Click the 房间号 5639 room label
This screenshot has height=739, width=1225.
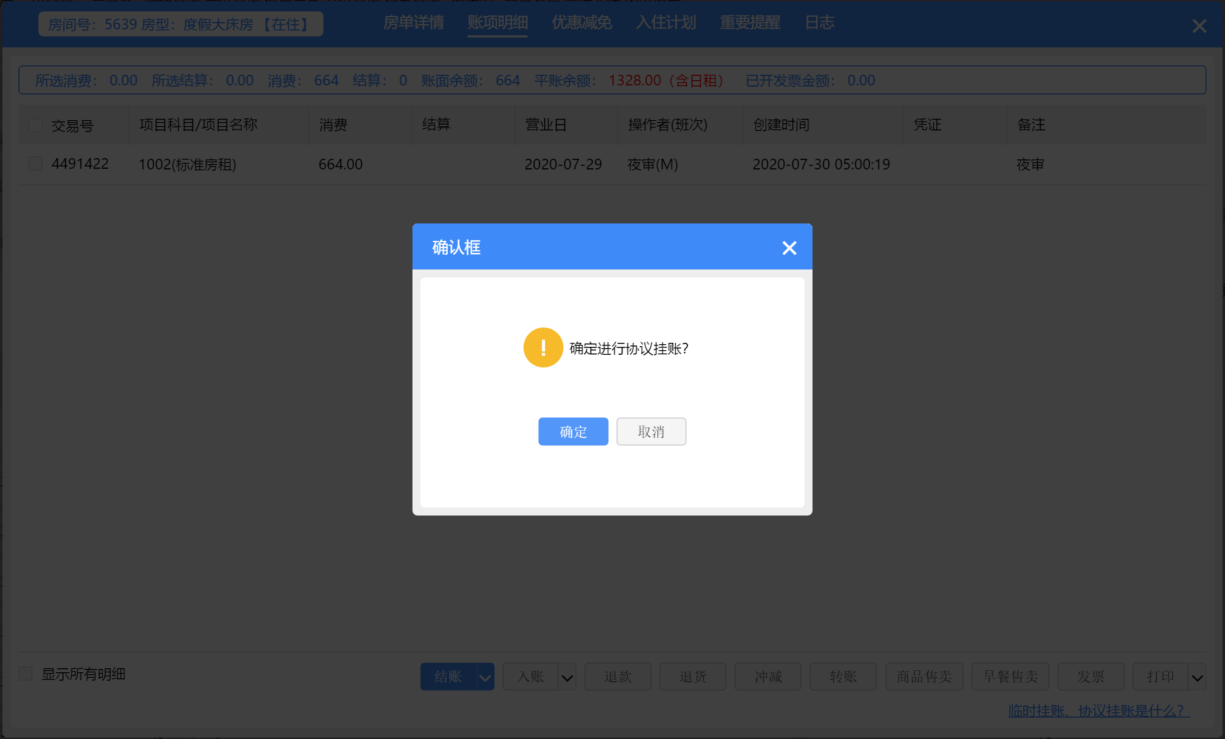[x=181, y=23]
